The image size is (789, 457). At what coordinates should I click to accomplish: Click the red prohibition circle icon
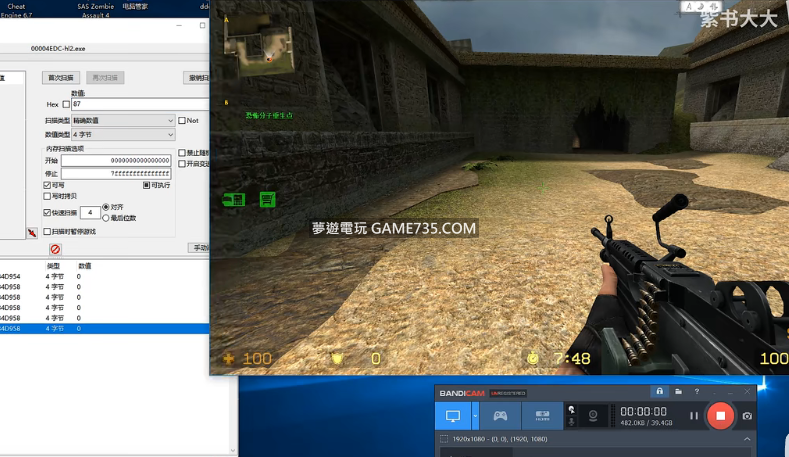55,249
